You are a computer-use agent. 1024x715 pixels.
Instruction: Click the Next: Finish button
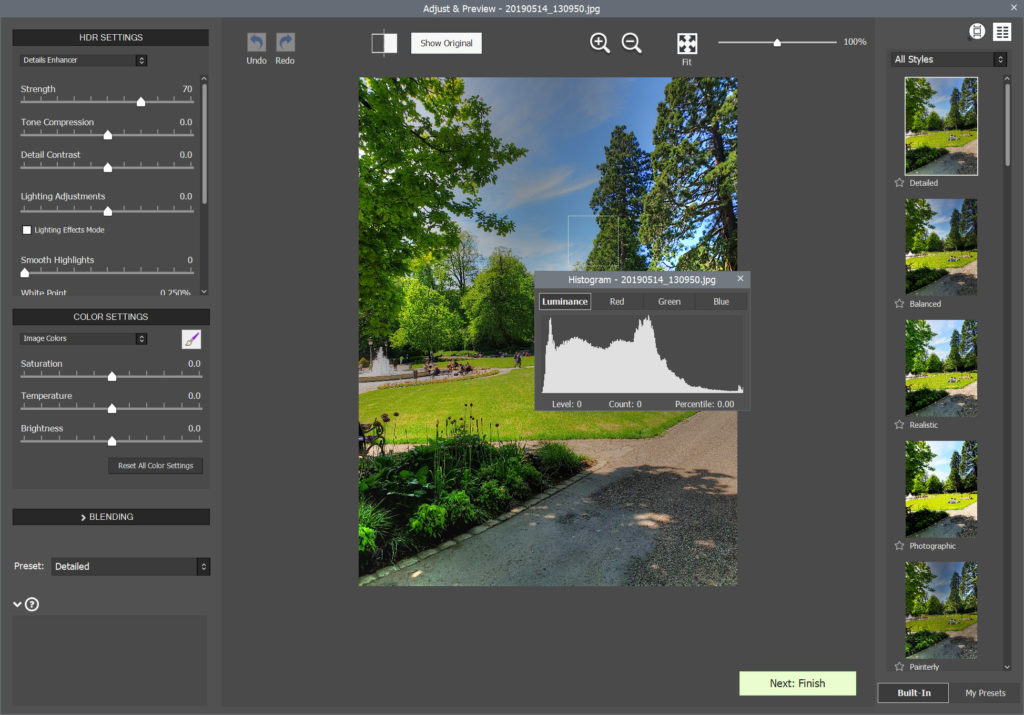tap(797, 683)
